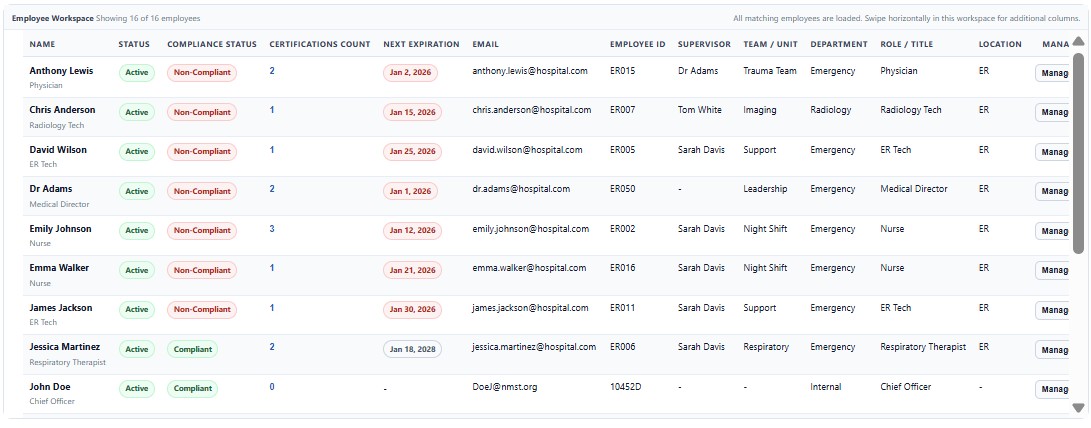Open Manage button for Chris Anderson
The image size is (1091, 428).
point(1052,112)
